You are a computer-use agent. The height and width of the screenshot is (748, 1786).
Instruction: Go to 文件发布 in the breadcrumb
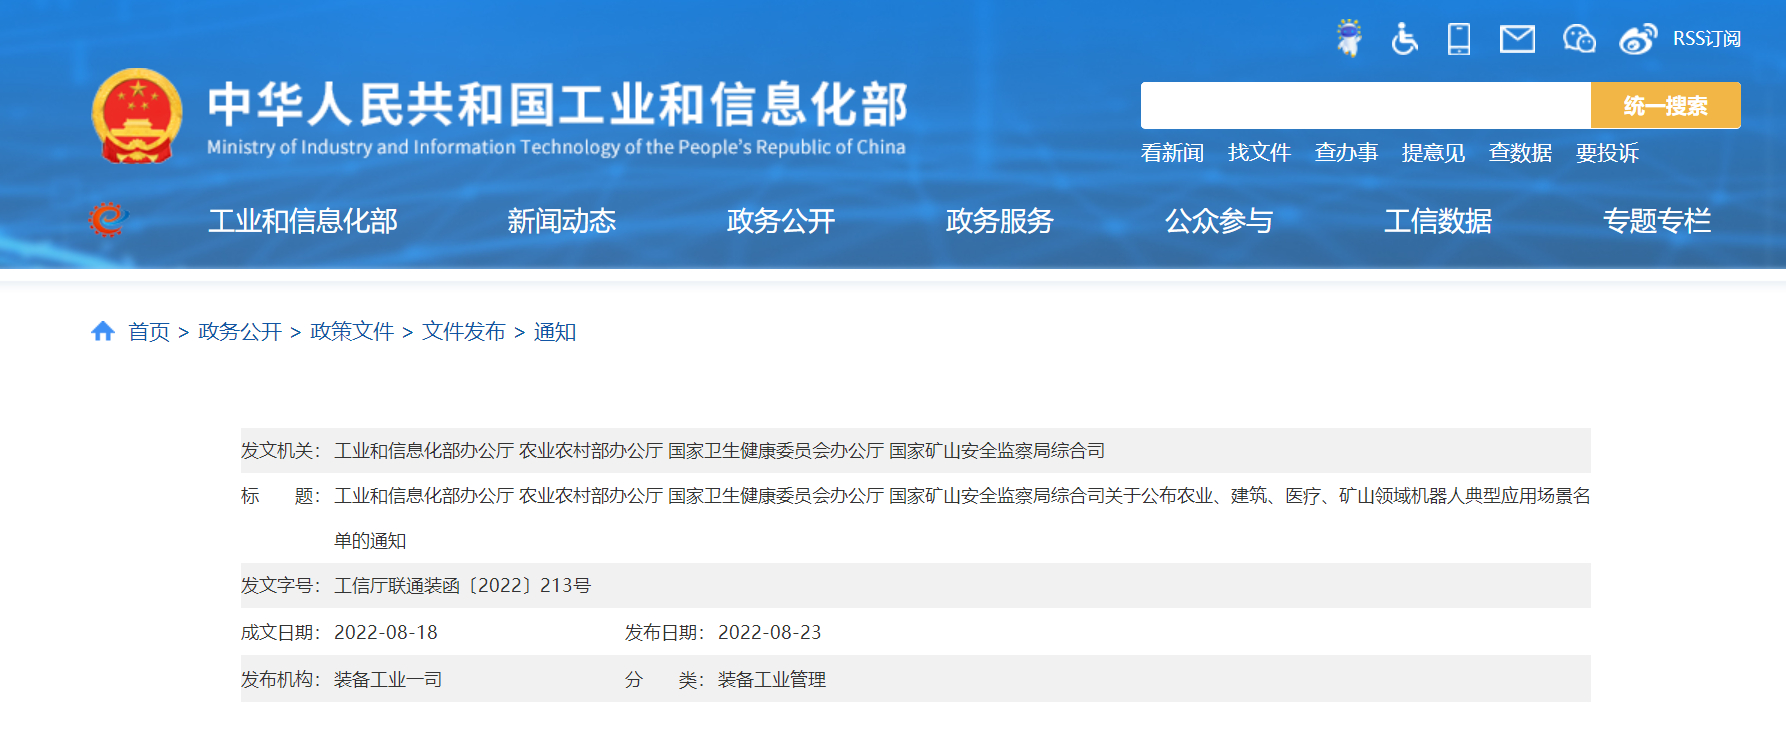(464, 332)
